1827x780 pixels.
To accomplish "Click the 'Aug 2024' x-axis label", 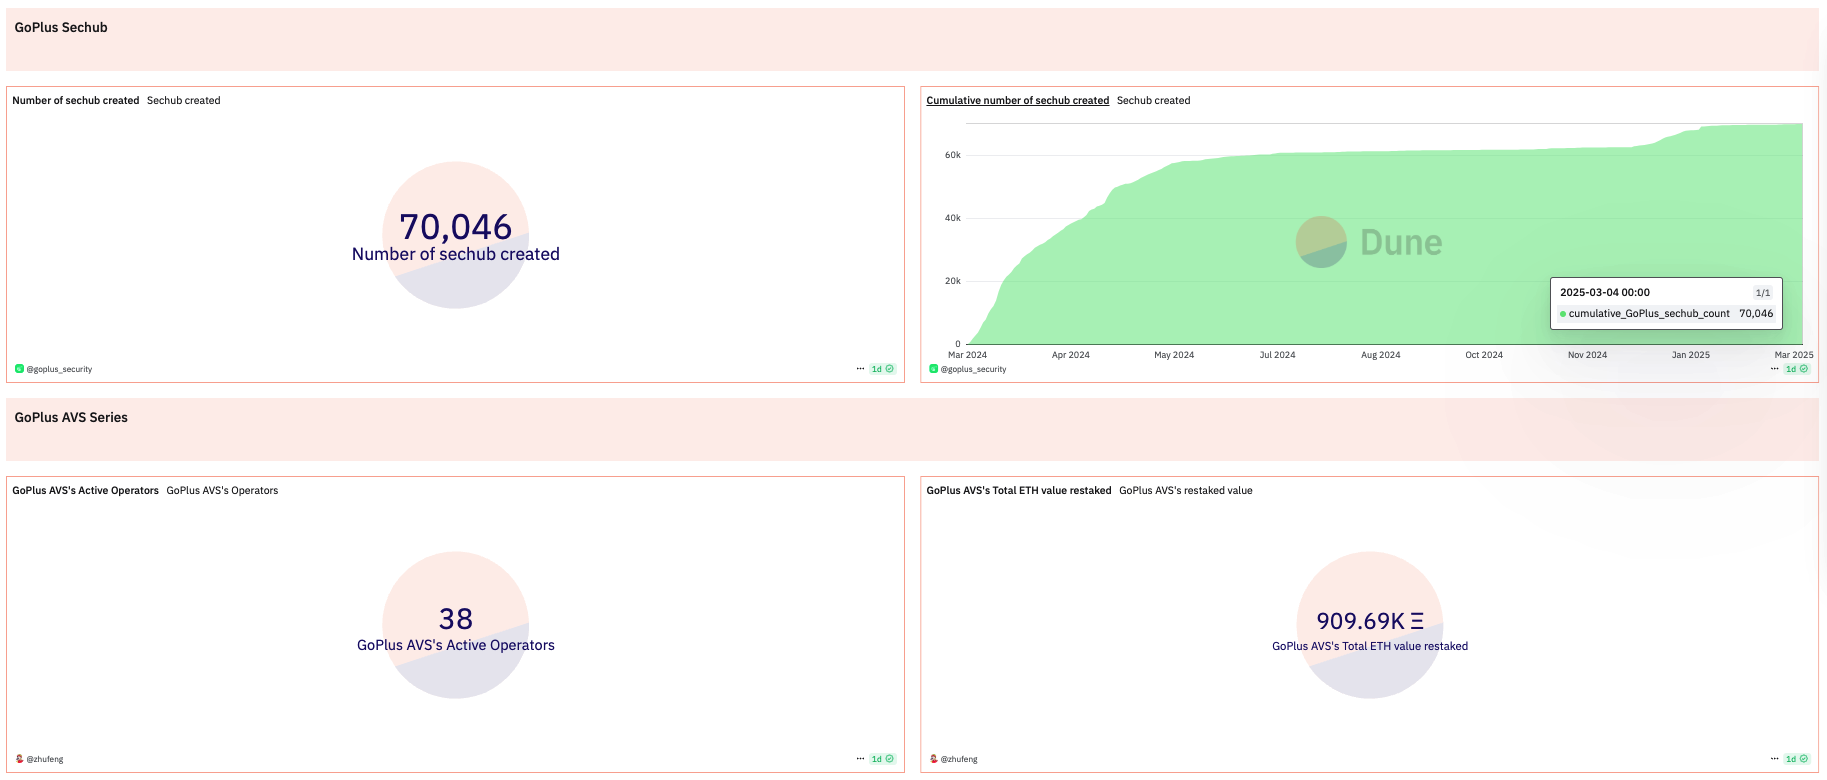I will [1381, 355].
